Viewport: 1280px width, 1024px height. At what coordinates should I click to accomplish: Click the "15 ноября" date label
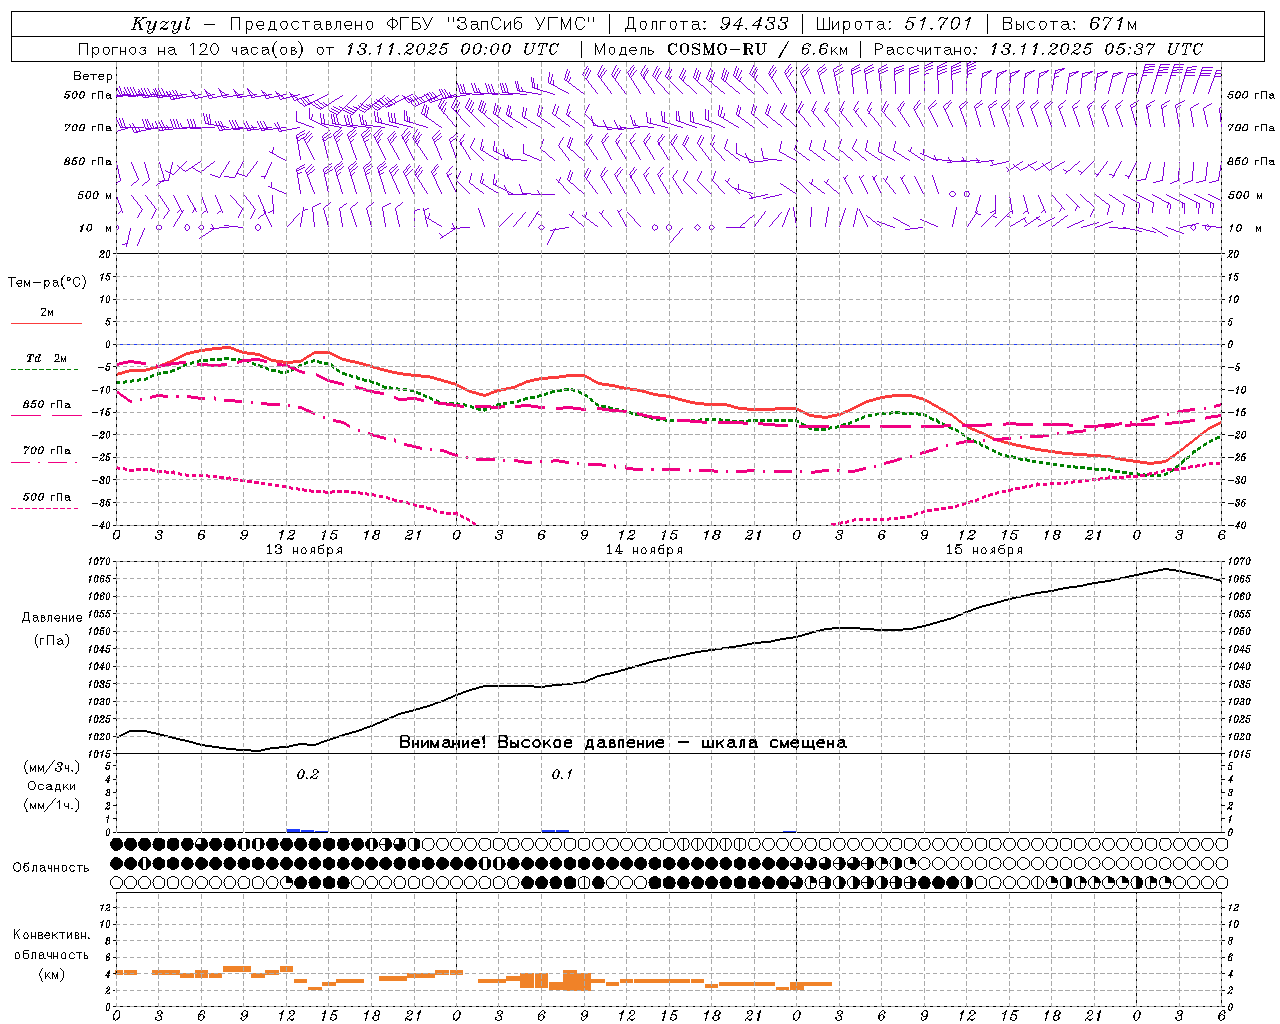(984, 550)
